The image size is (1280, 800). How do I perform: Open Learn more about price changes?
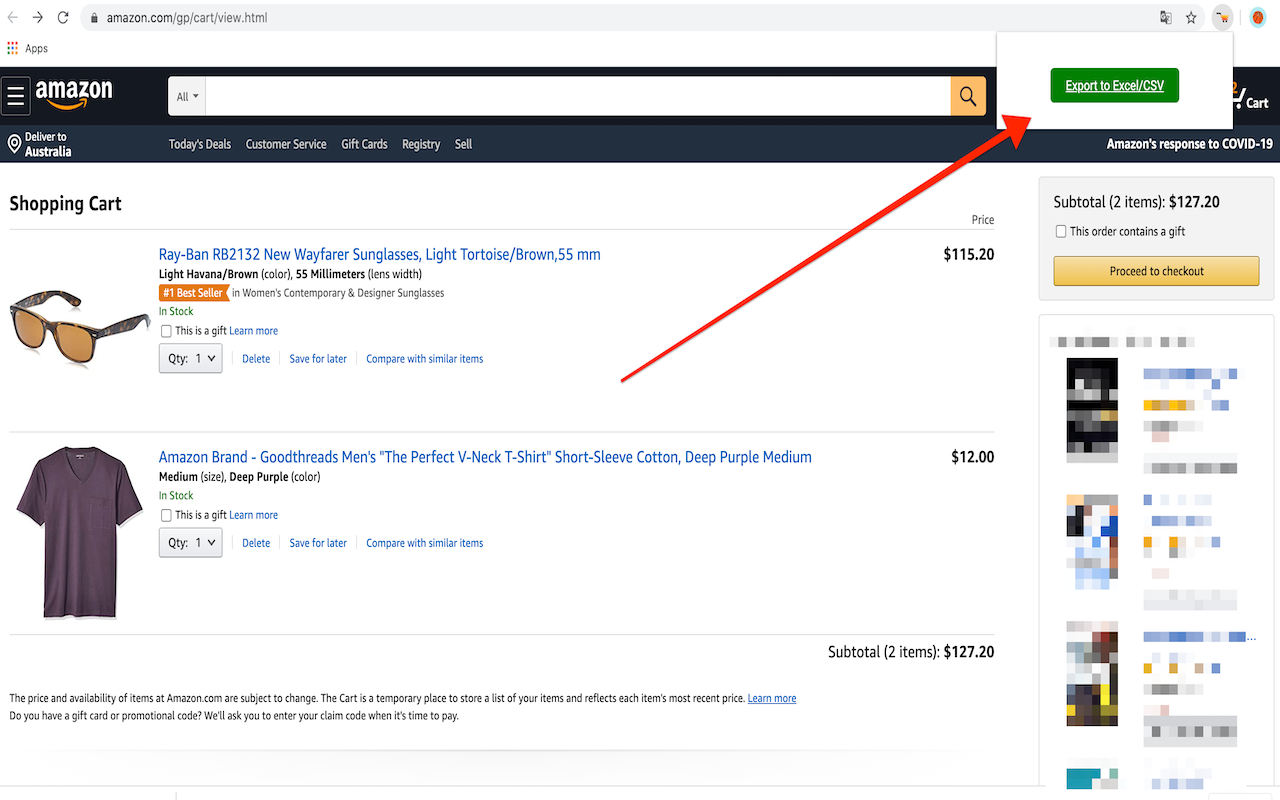pos(772,698)
